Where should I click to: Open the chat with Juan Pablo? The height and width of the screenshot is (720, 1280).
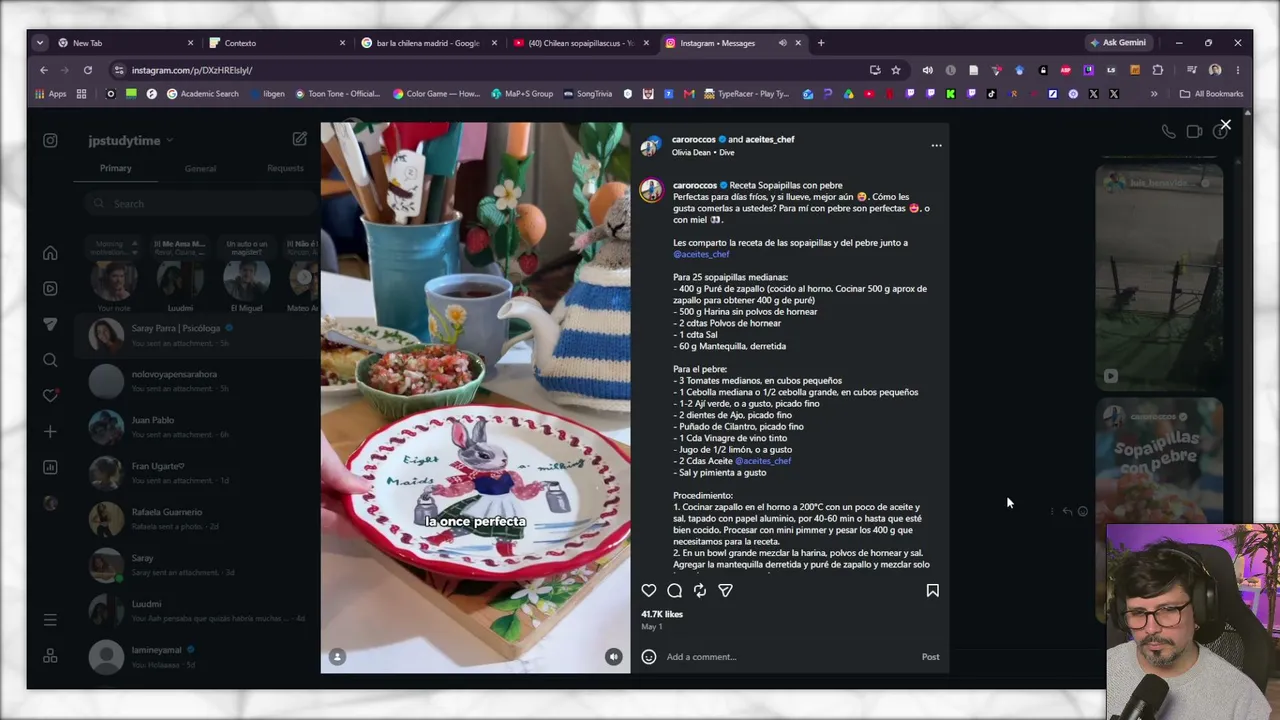(197, 427)
